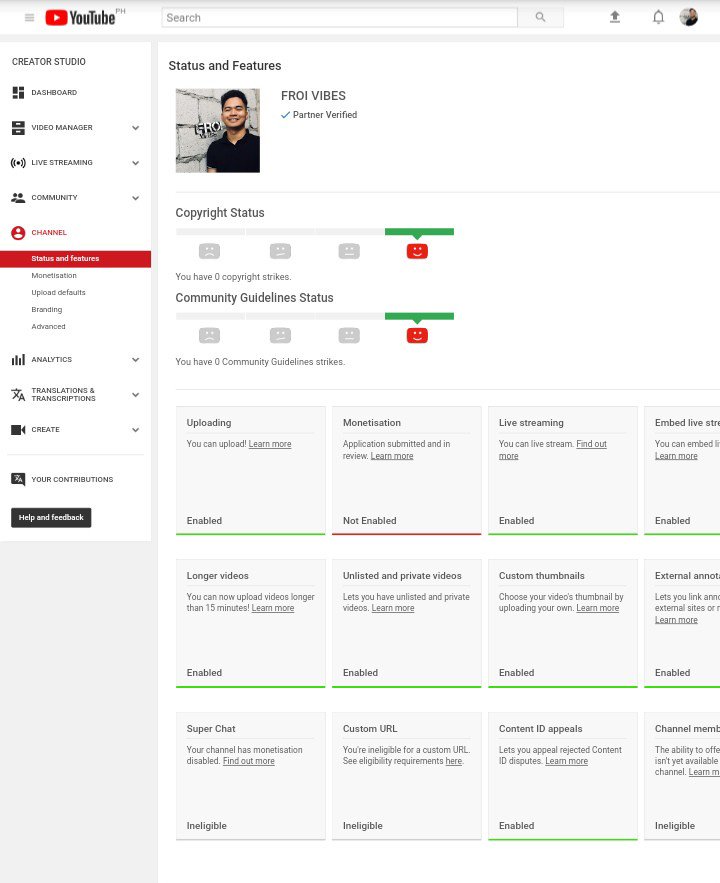Screen dimensions: 720x883
Task: Open the Monetisation submenu item
Action: [54, 275]
